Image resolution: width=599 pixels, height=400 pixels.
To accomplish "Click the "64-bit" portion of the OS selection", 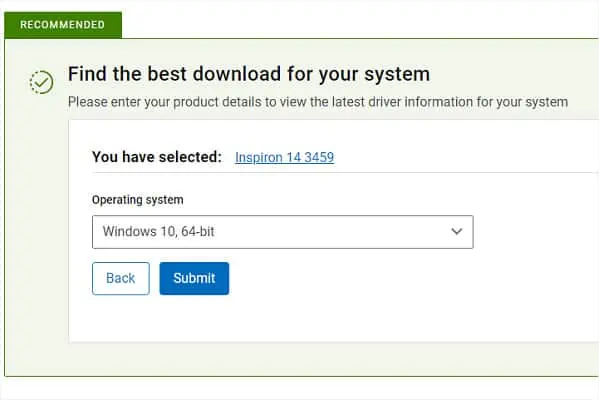I will click(x=198, y=232).
